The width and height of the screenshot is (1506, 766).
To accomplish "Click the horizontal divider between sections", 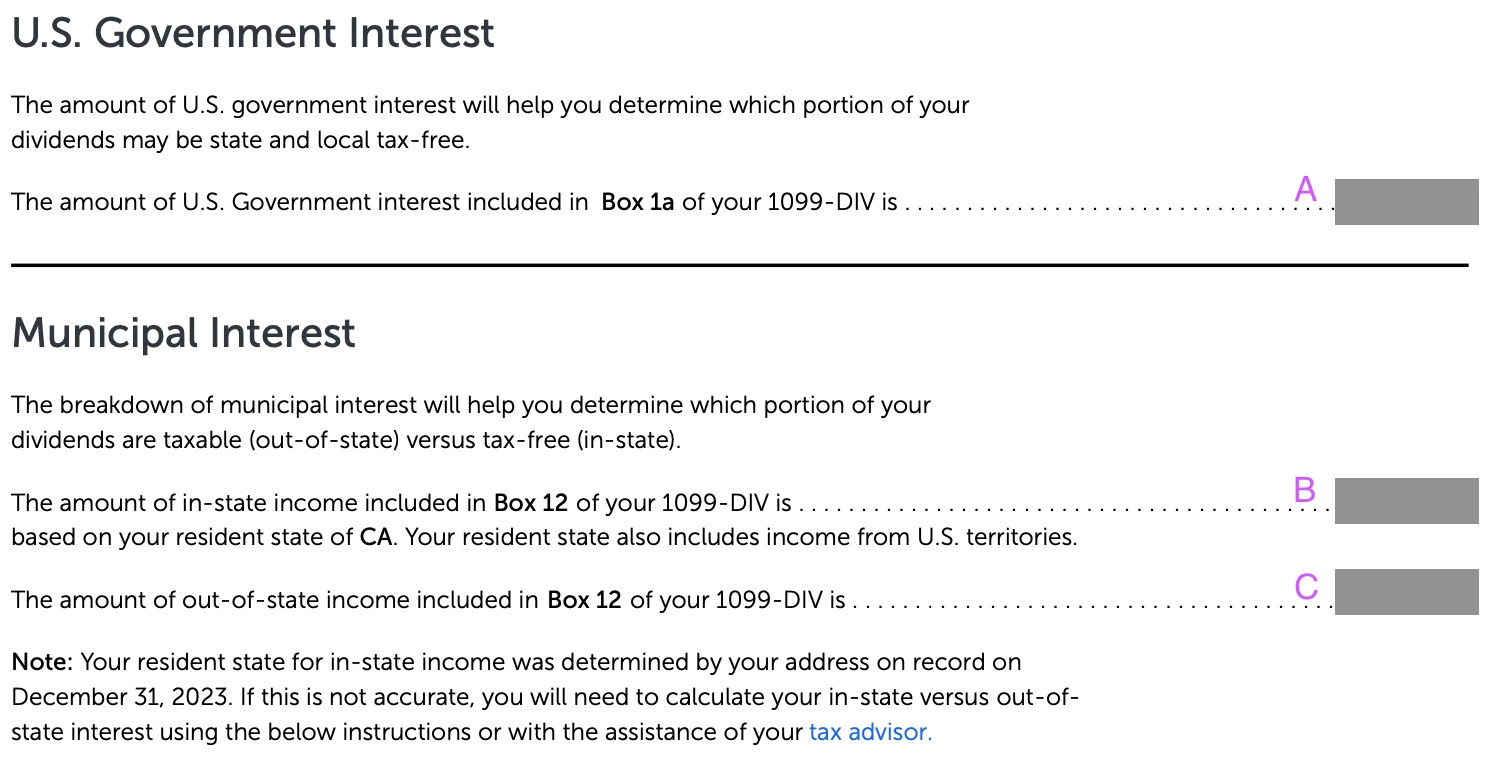I will pos(739,265).
